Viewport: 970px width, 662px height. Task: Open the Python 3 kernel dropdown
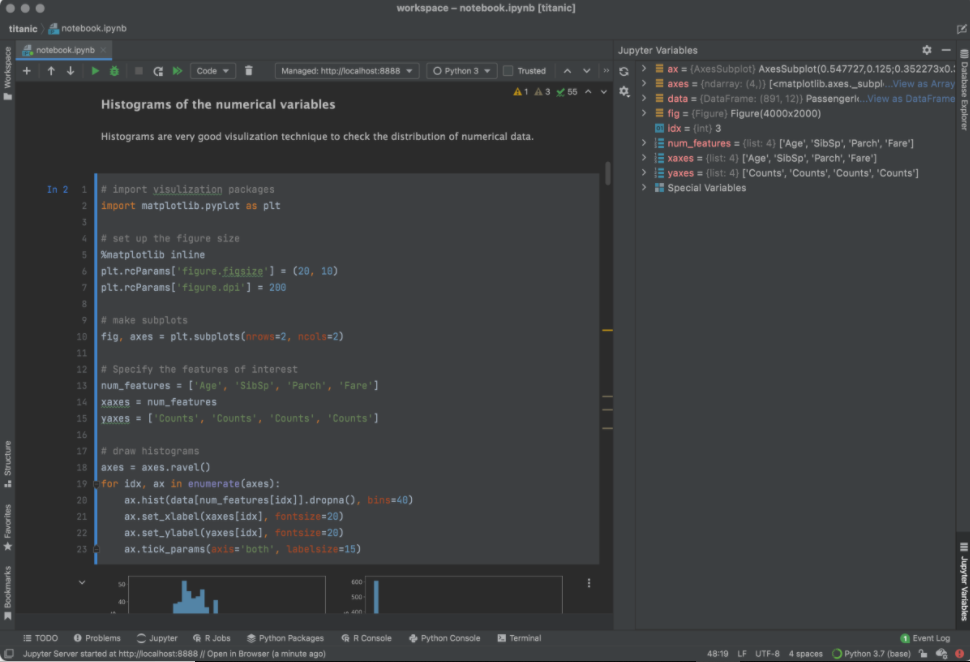(x=460, y=71)
